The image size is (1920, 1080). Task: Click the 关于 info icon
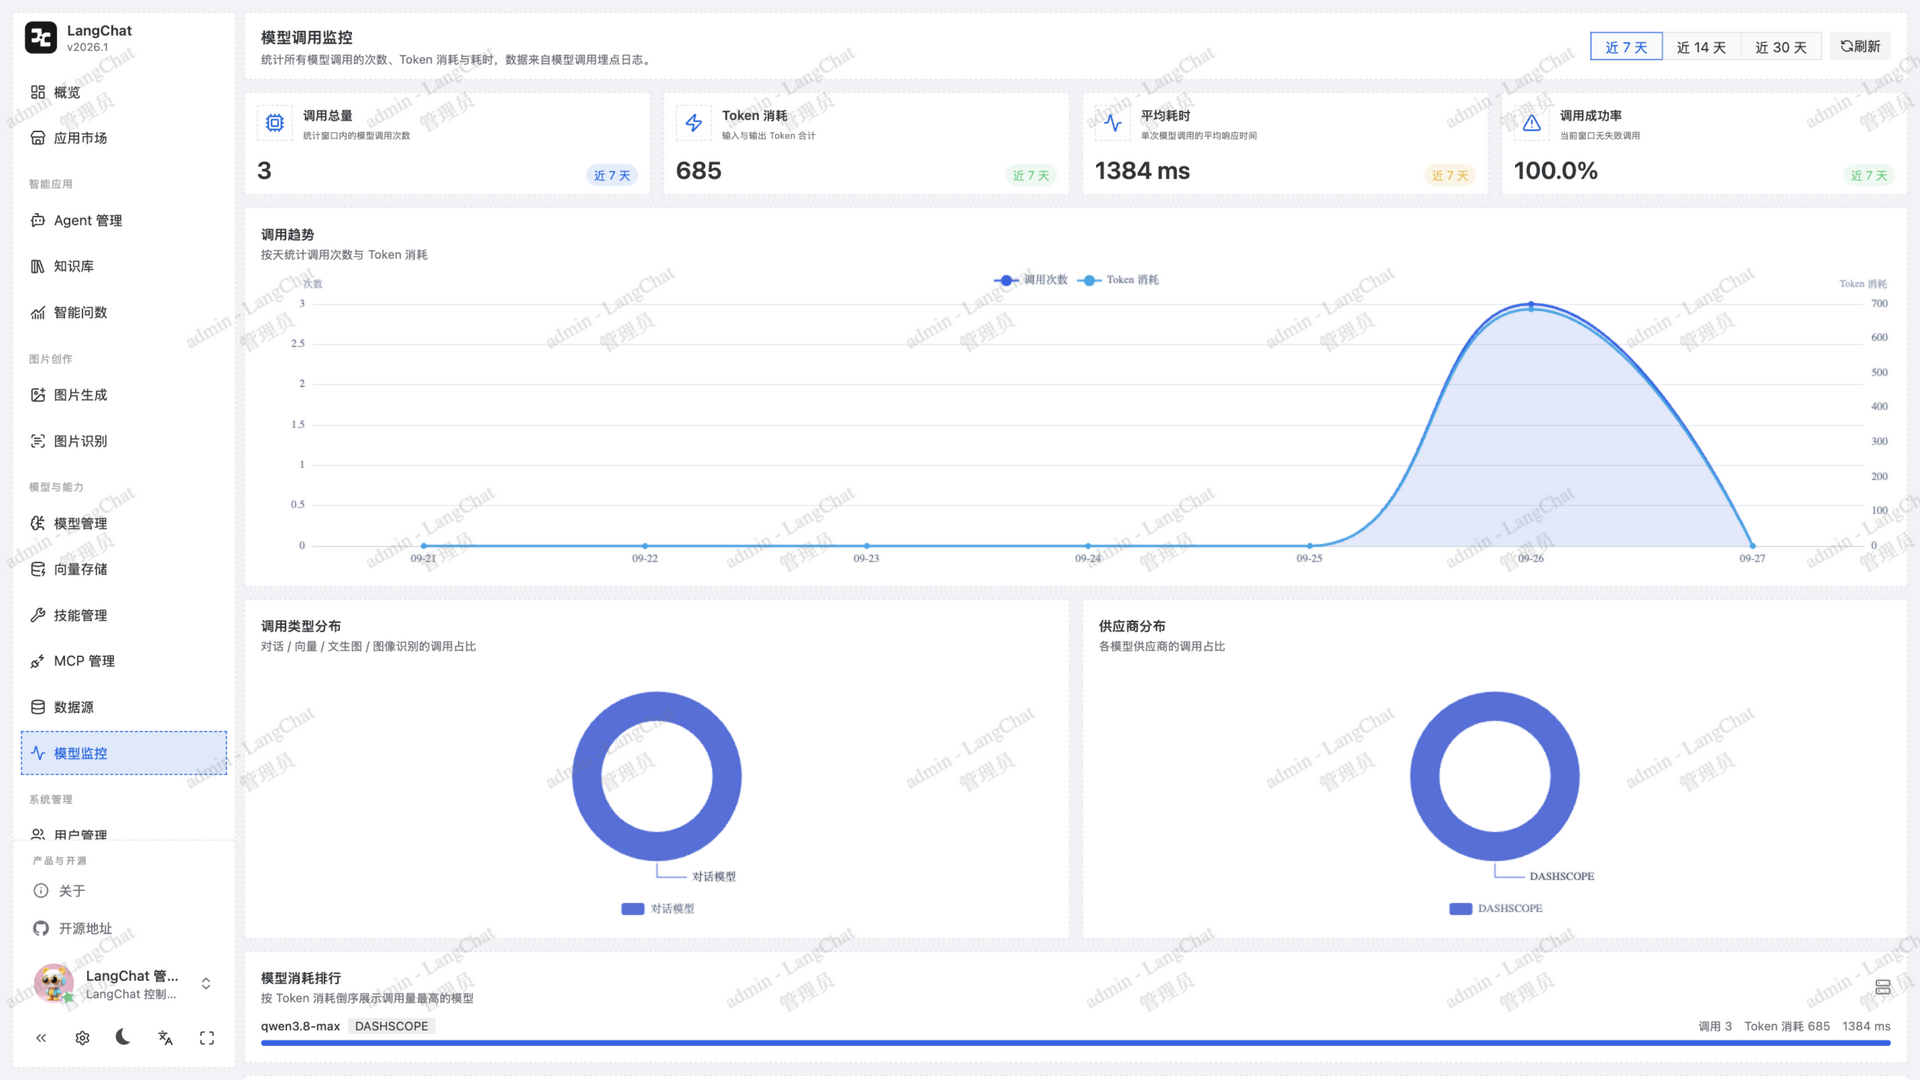click(x=41, y=891)
